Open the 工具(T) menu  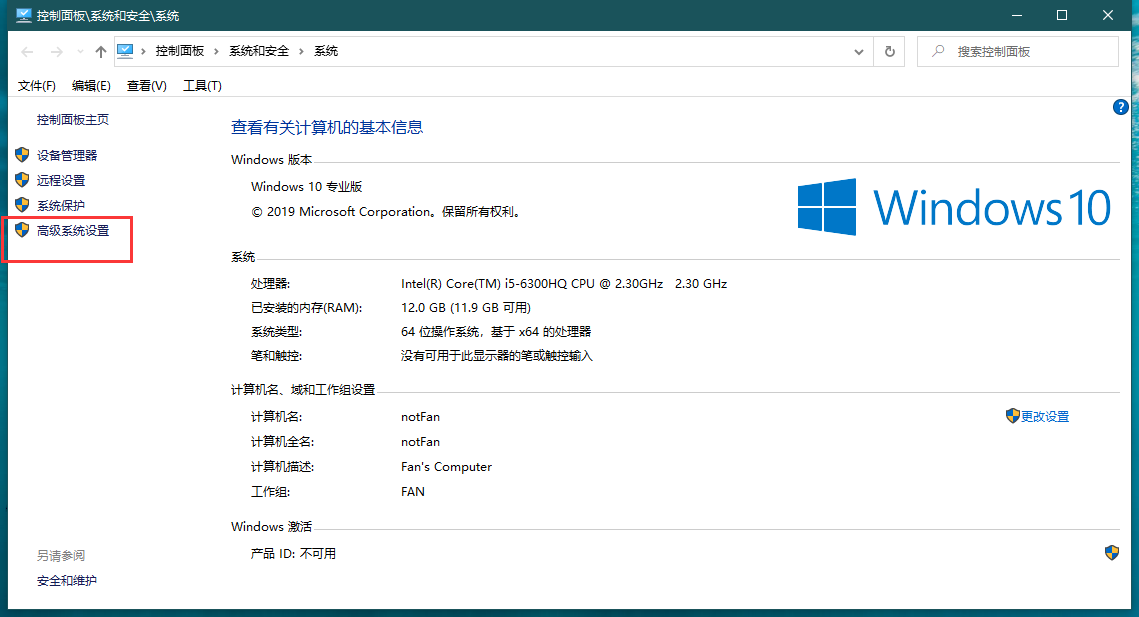(x=202, y=86)
